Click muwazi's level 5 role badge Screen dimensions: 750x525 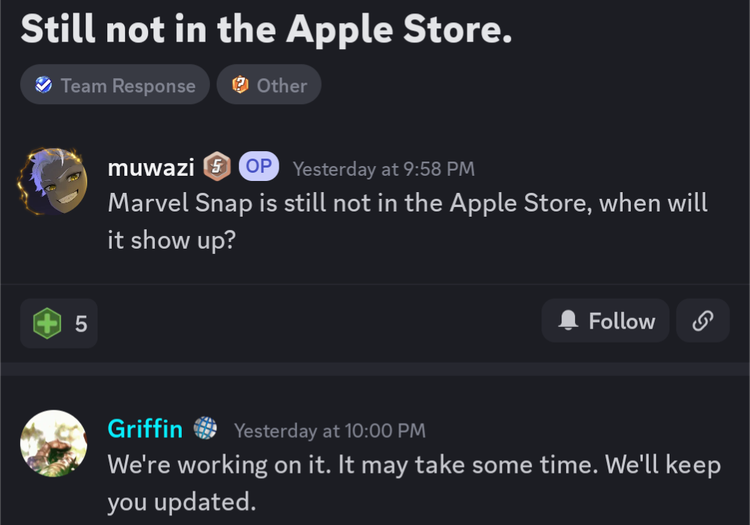[217, 166]
